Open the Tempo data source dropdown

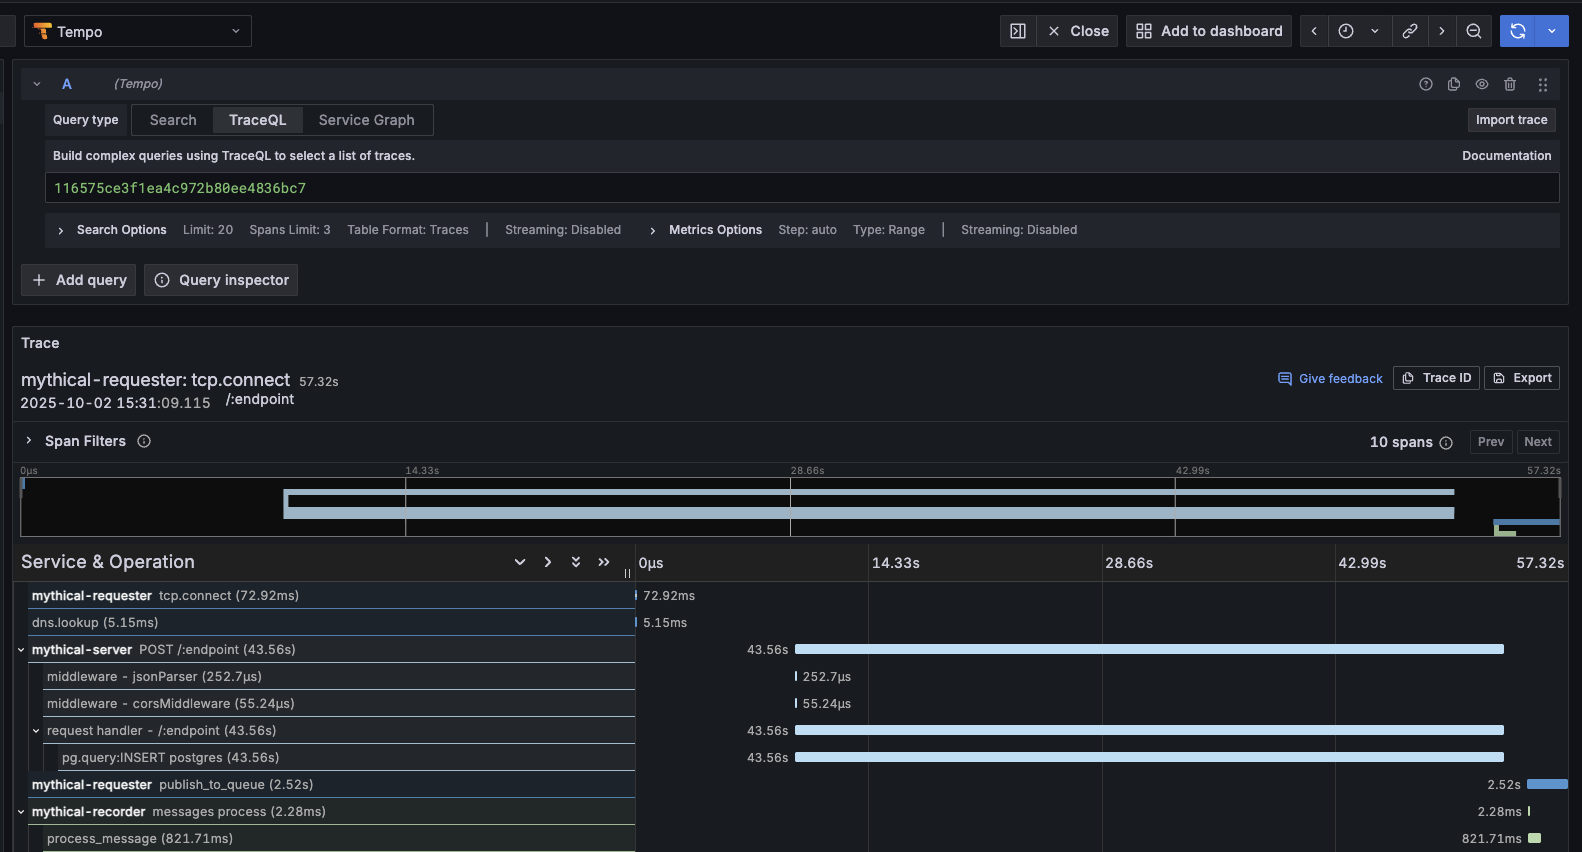coord(138,31)
